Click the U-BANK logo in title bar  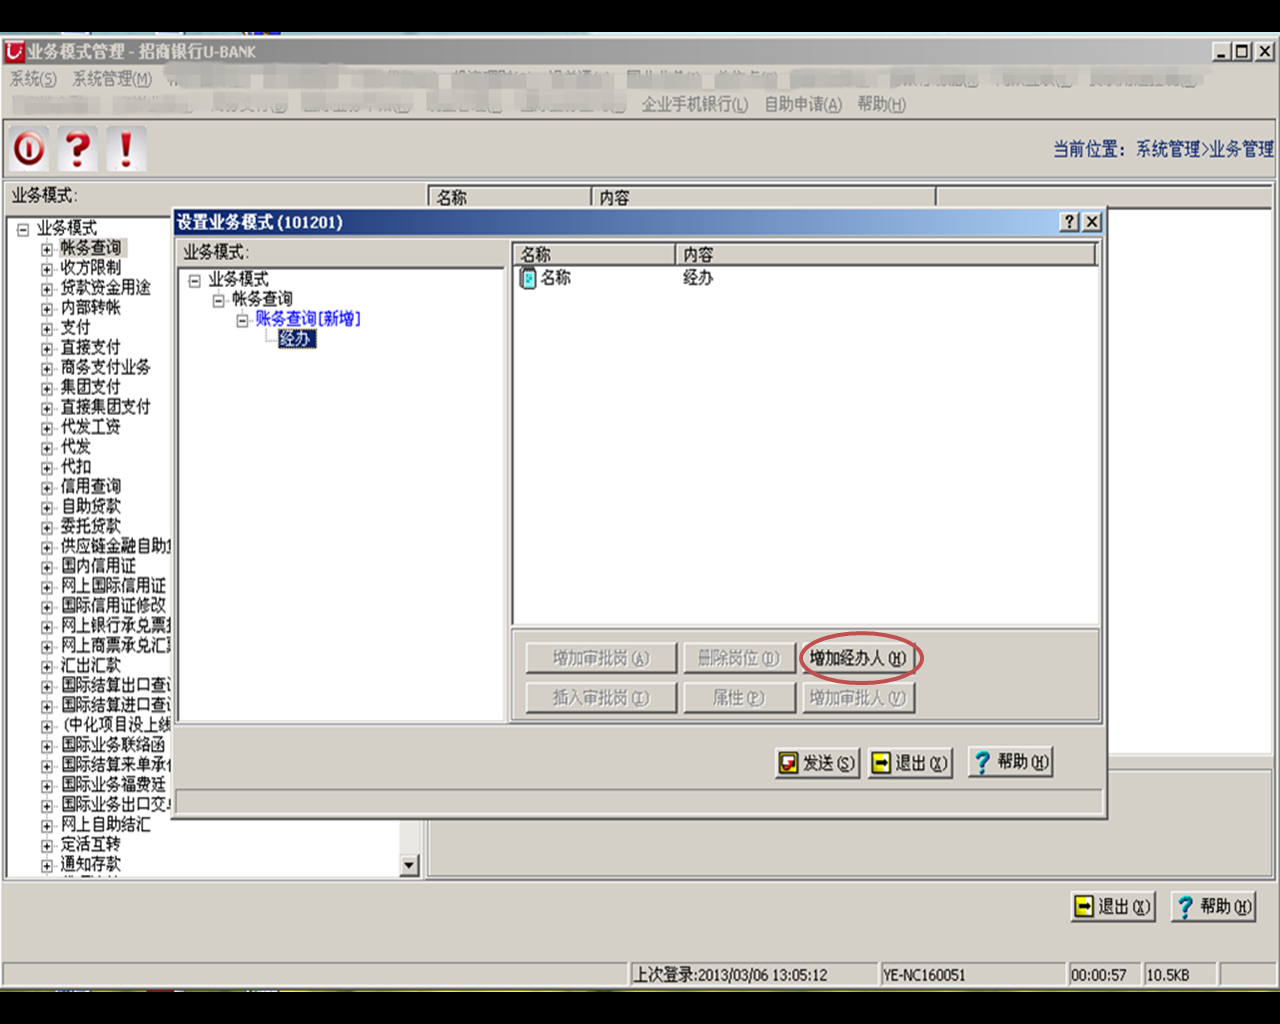(x=14, y=51)
